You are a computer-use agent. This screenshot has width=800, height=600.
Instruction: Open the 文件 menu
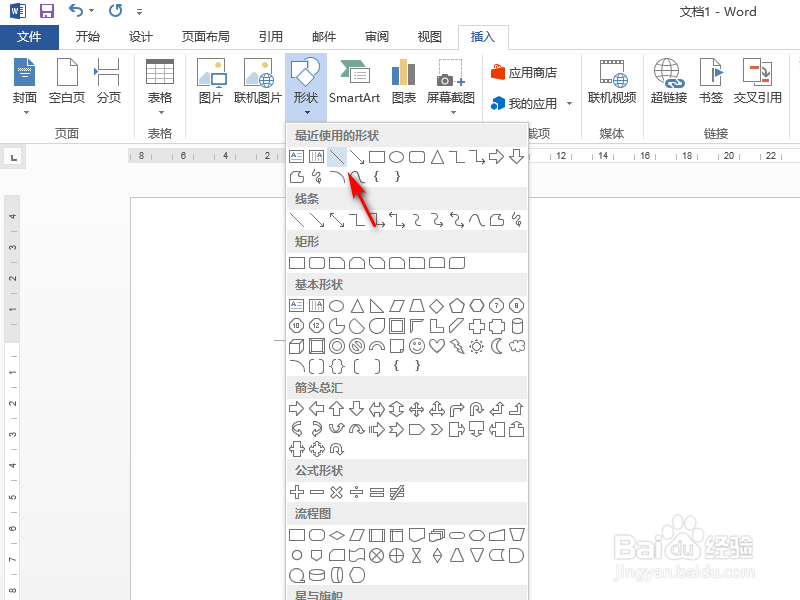tap(30, 36)
